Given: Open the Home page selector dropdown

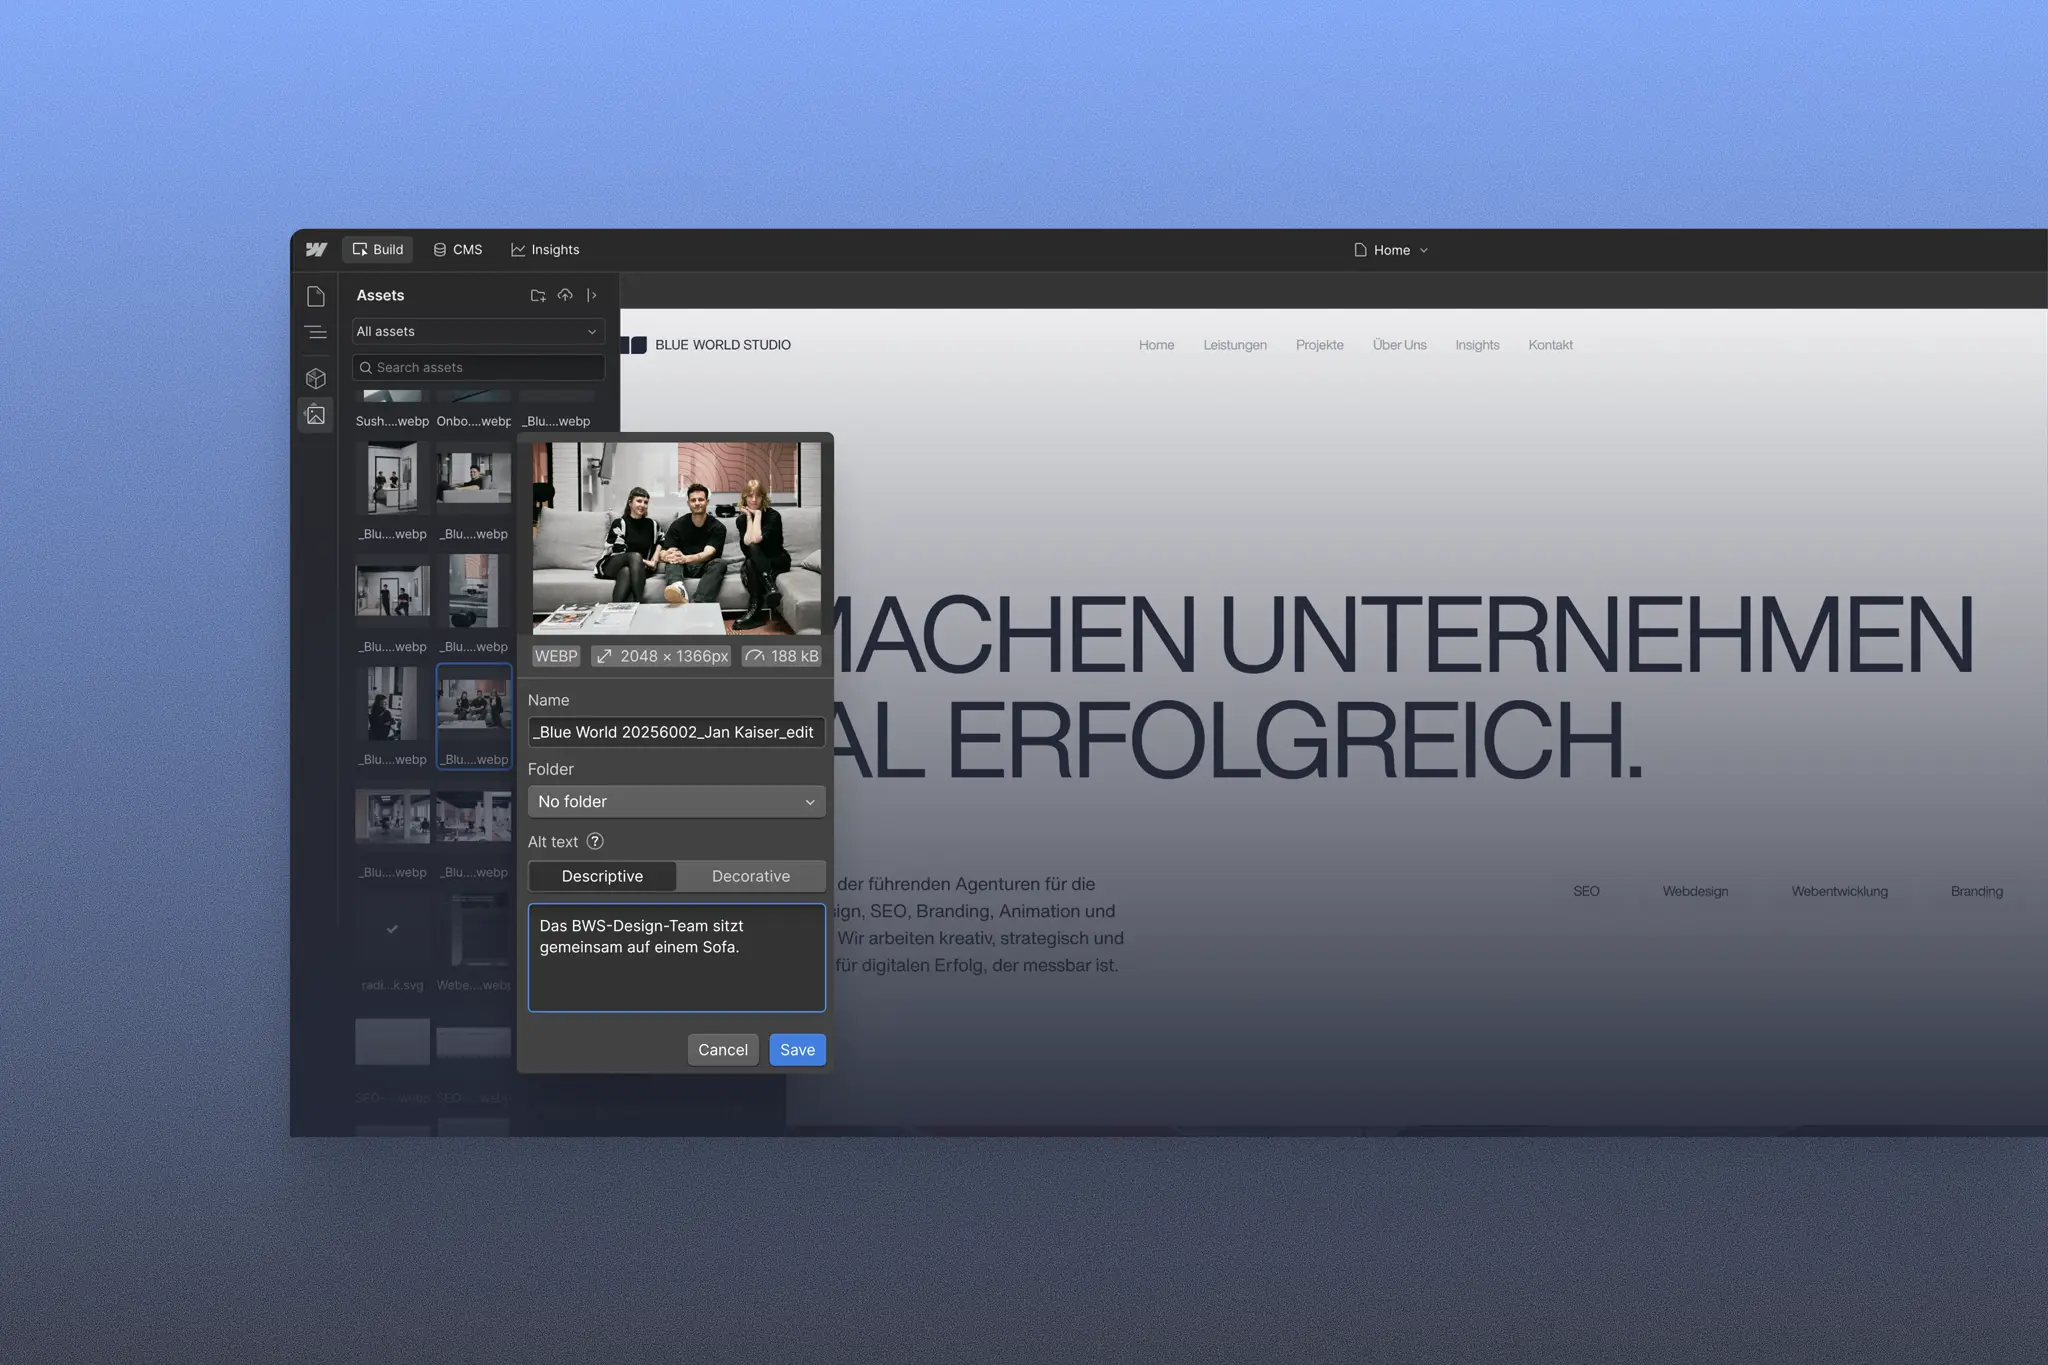Looking at the screenshot, I should (x=1391, y=250).
